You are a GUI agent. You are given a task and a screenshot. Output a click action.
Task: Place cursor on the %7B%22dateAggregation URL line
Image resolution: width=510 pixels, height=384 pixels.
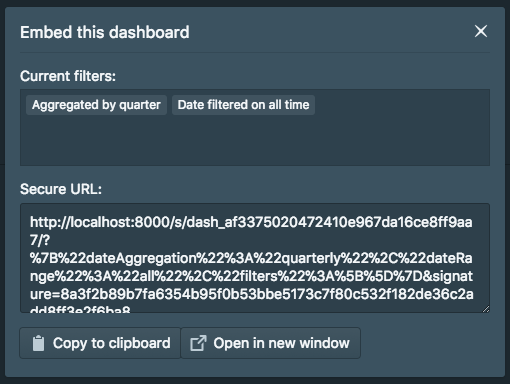click(251, 258)
